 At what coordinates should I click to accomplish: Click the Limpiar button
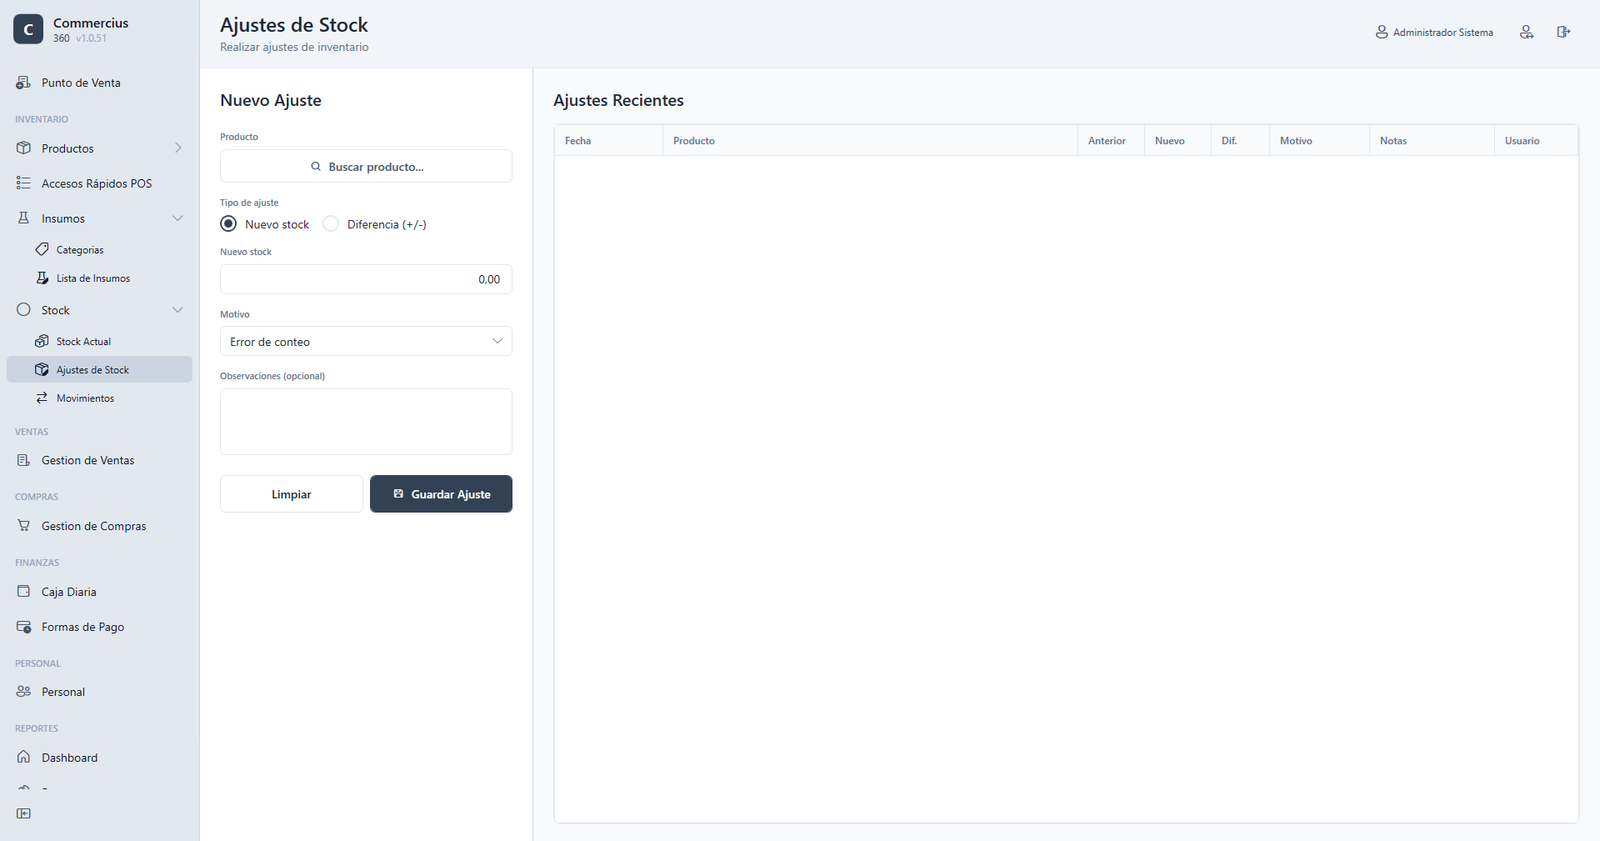(291, 494)
